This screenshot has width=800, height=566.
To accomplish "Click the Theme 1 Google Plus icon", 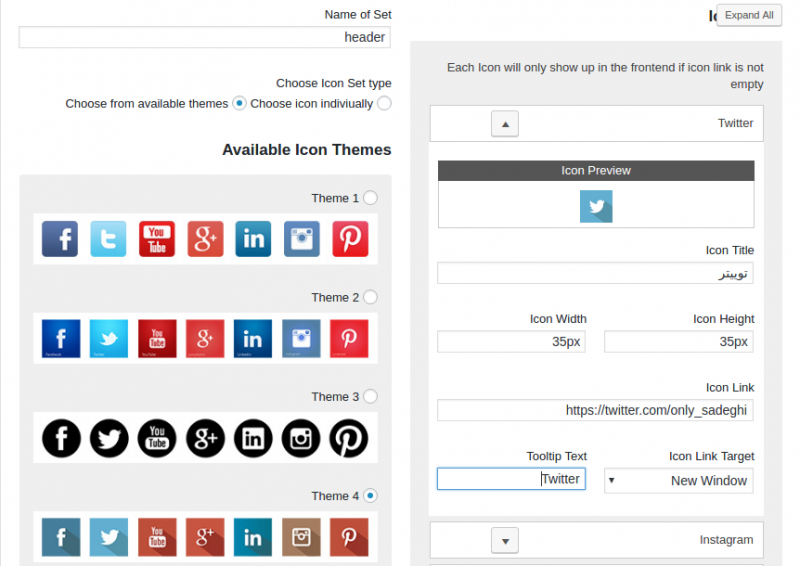I will [205, 238].
